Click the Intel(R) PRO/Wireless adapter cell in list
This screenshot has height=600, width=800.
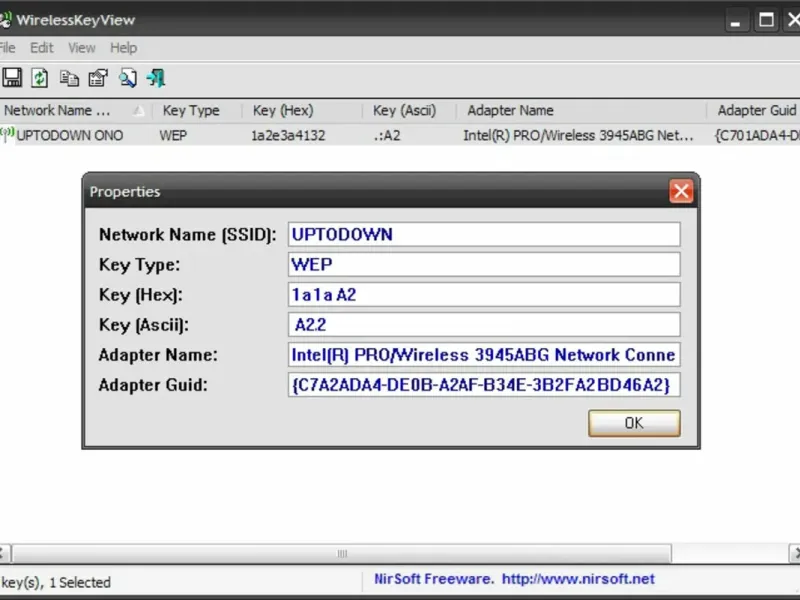pyautogui.click(x=578, y=136)
